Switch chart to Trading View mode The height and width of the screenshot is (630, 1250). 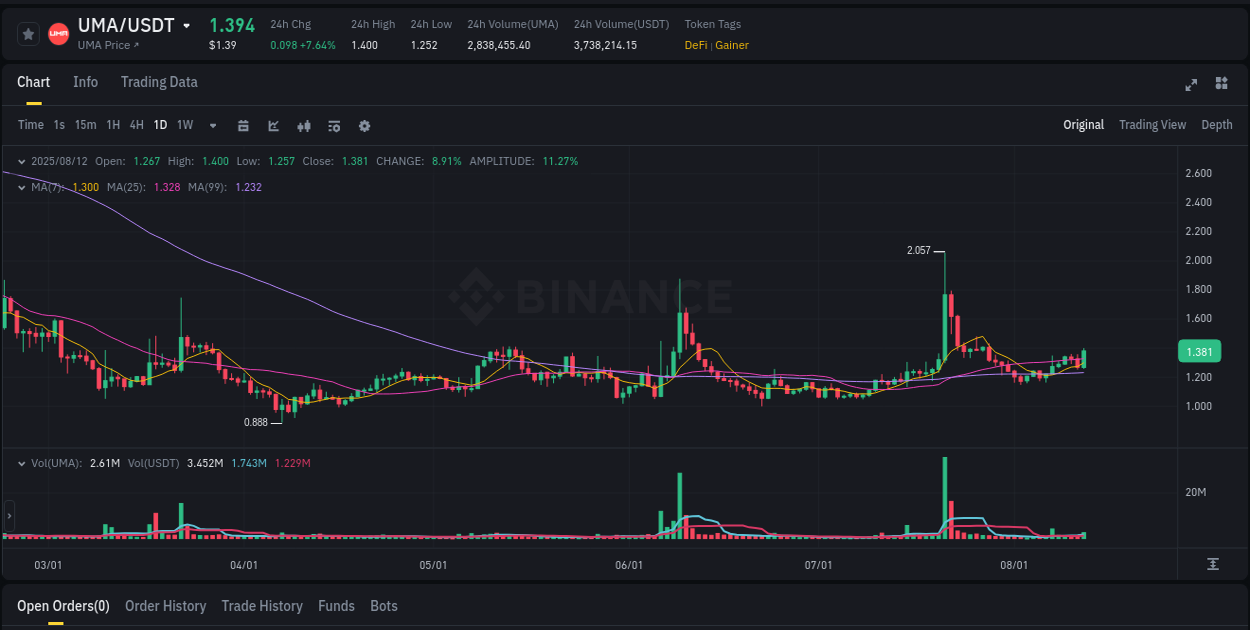pos(1152,125)
